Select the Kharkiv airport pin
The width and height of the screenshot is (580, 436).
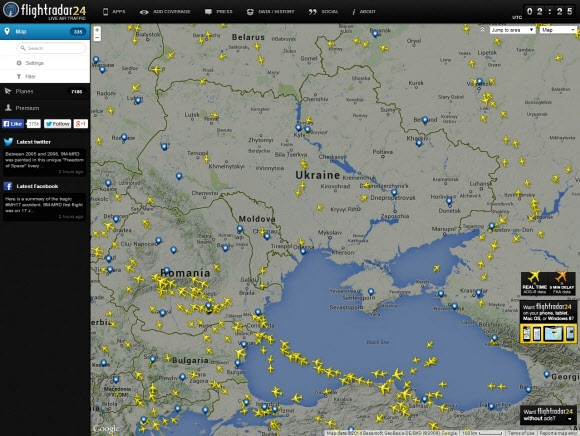[x=419, y=143]
